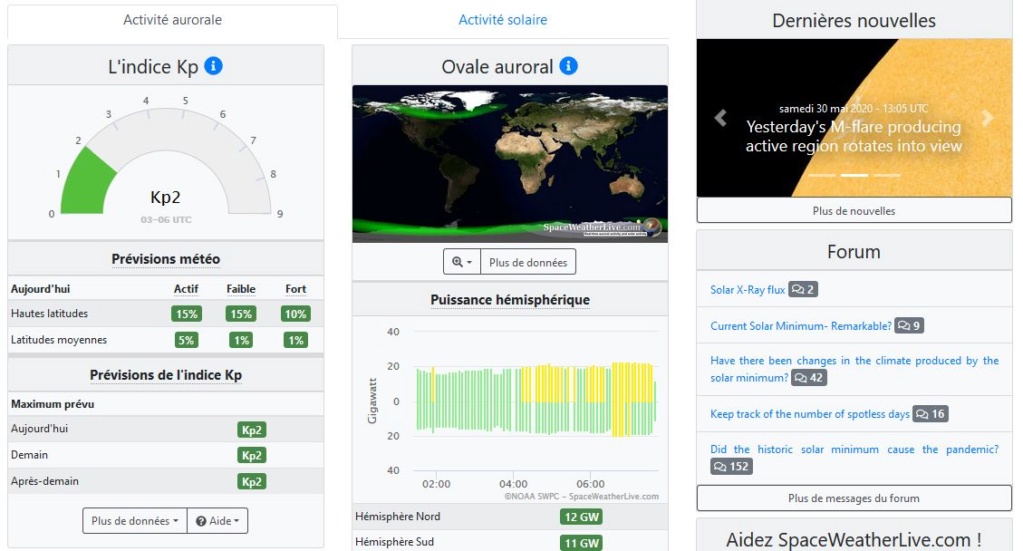Click the 1% Fort badge for Latitudes moyennes

(296, 340)
